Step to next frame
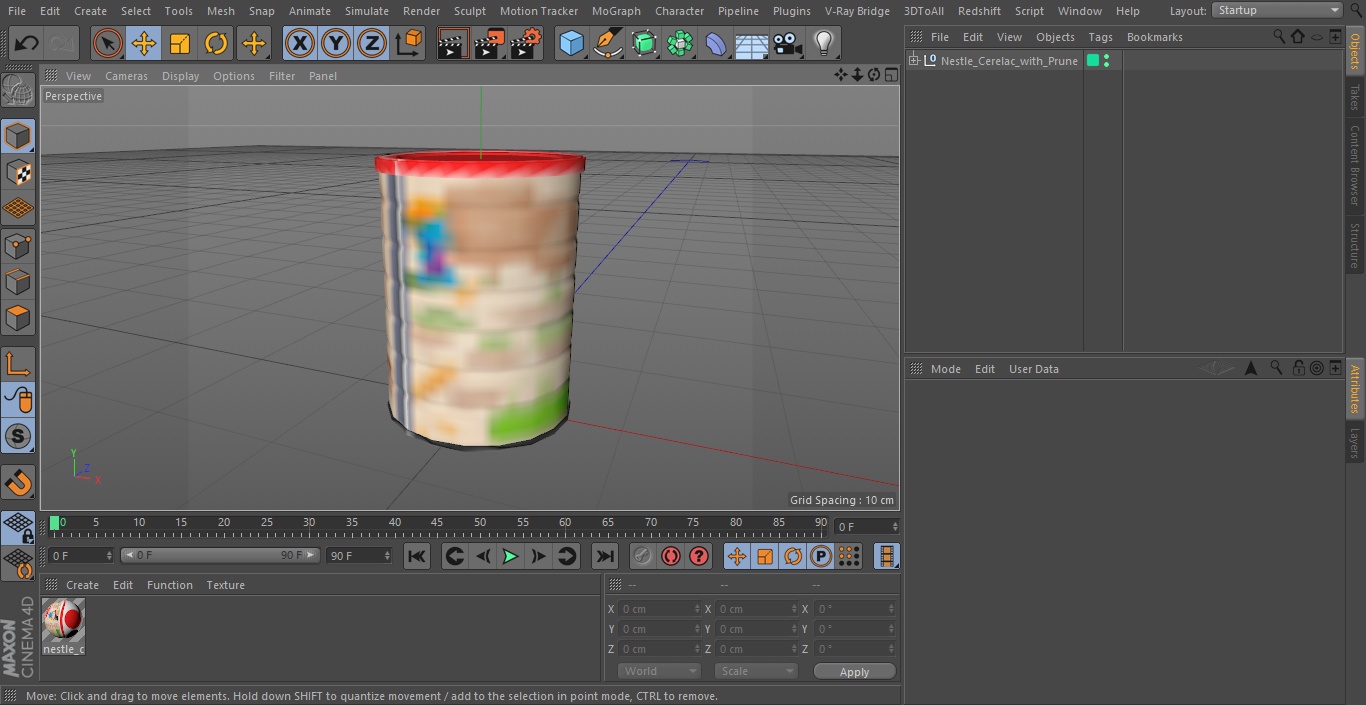The height and width of the screenshot is (705, 1366). [x=538, y=556]
